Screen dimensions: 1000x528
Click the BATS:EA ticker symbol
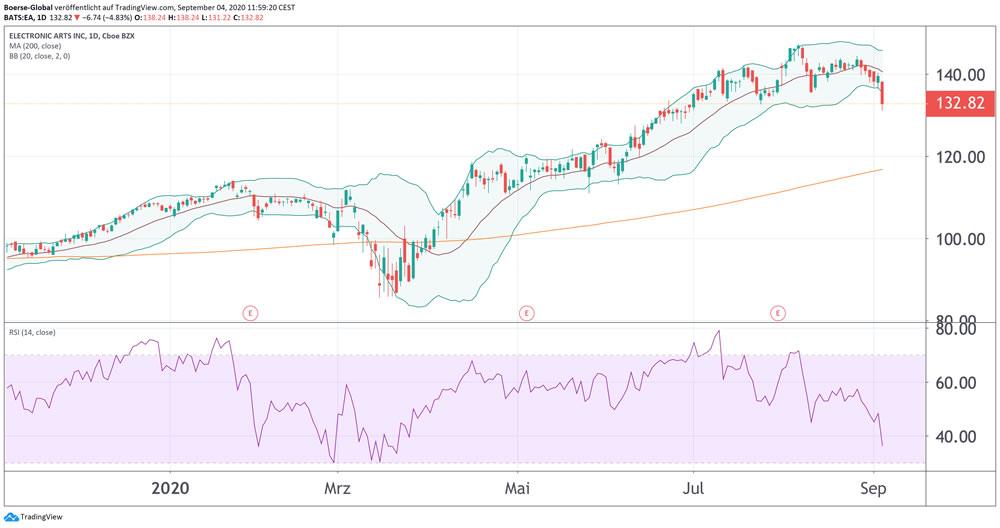[18, 18]
